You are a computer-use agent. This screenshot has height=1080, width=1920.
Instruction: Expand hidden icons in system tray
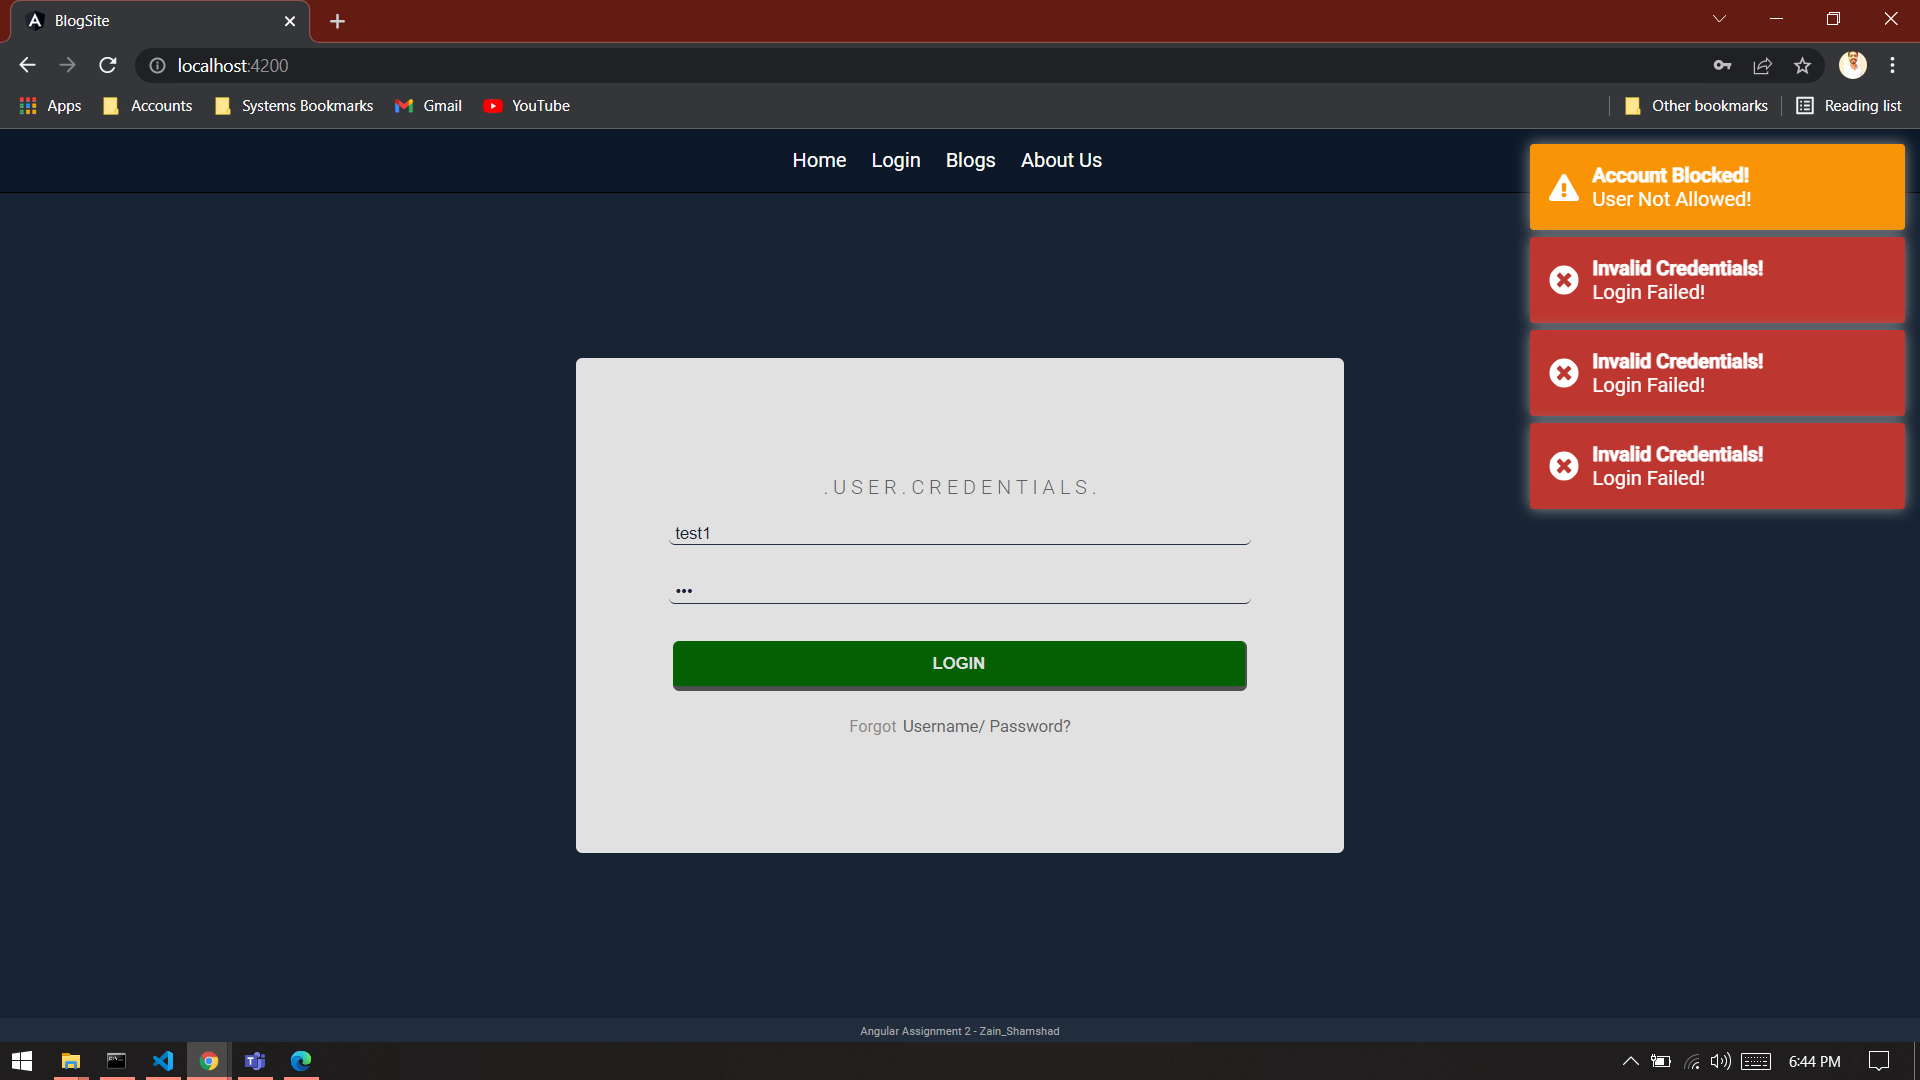pyautogui.click(x=1629, y=1061)
